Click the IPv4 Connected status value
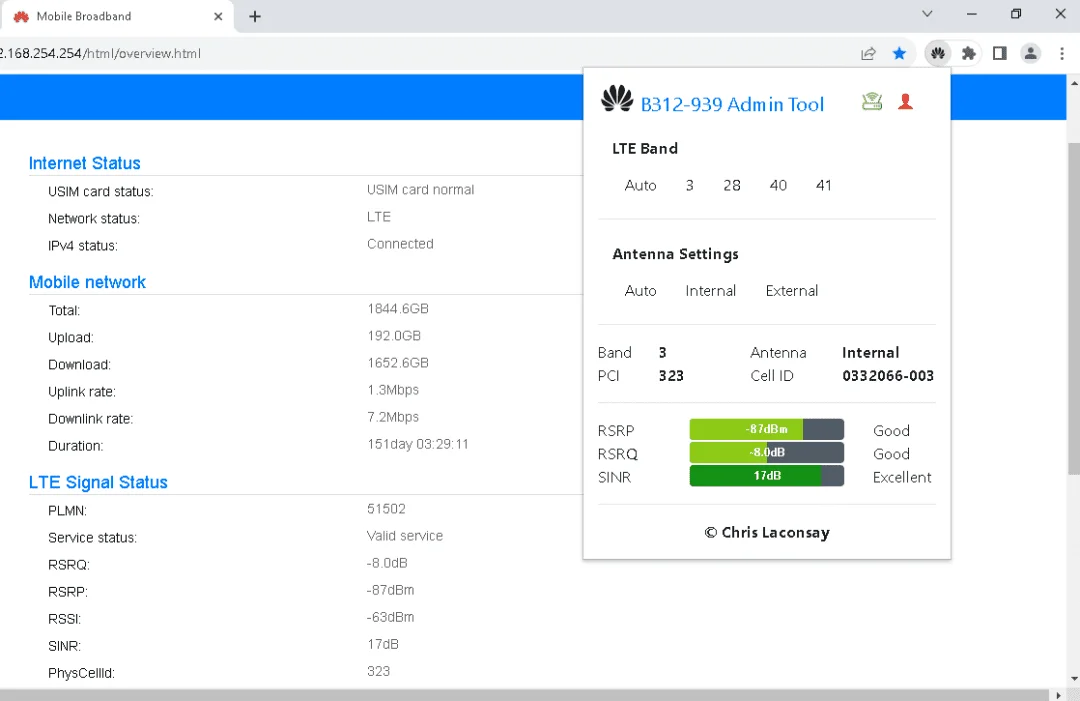1080x701 pixels. pyautogui.click(x=400, y=244)
